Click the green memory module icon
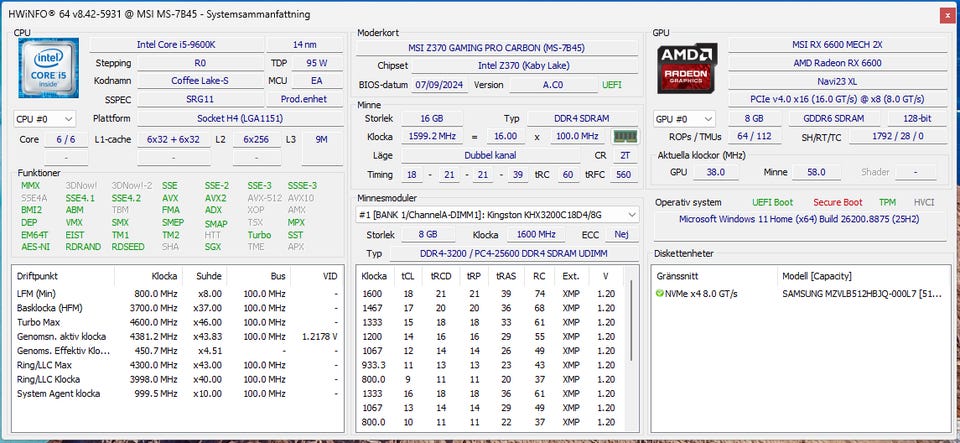 coord(625,136)
